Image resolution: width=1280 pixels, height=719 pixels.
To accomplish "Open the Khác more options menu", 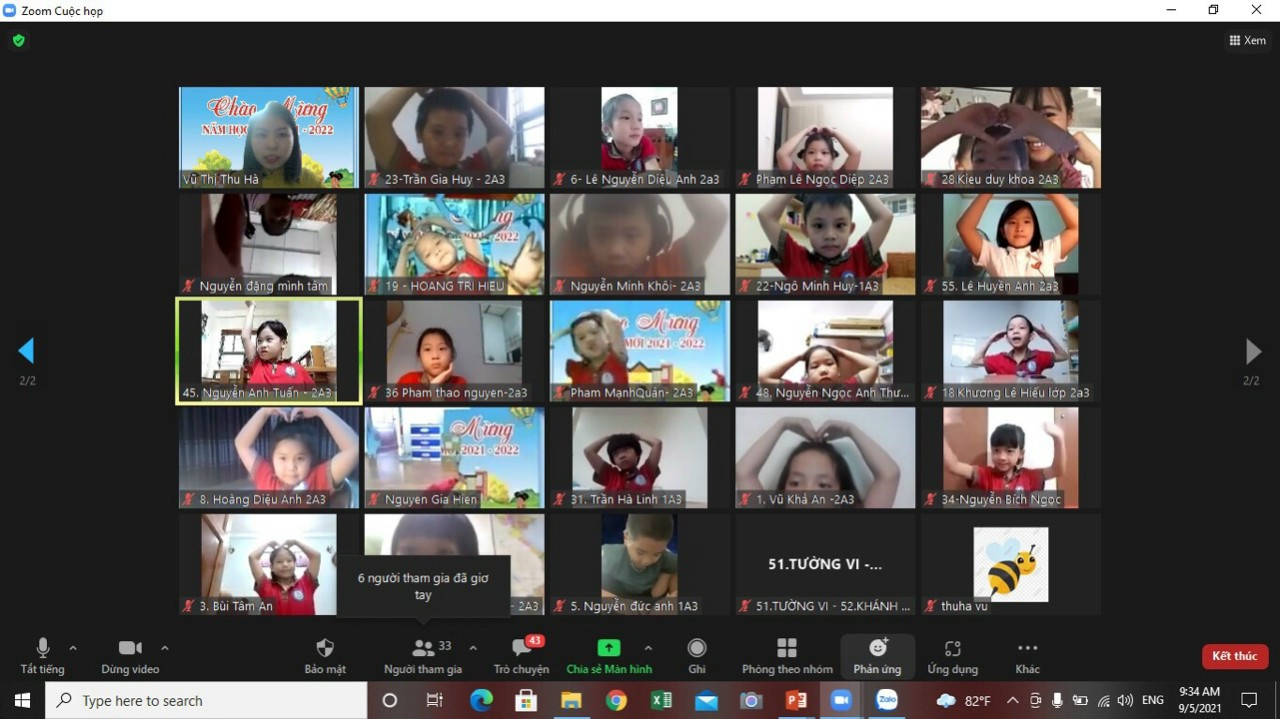I will pos(1027,649).
